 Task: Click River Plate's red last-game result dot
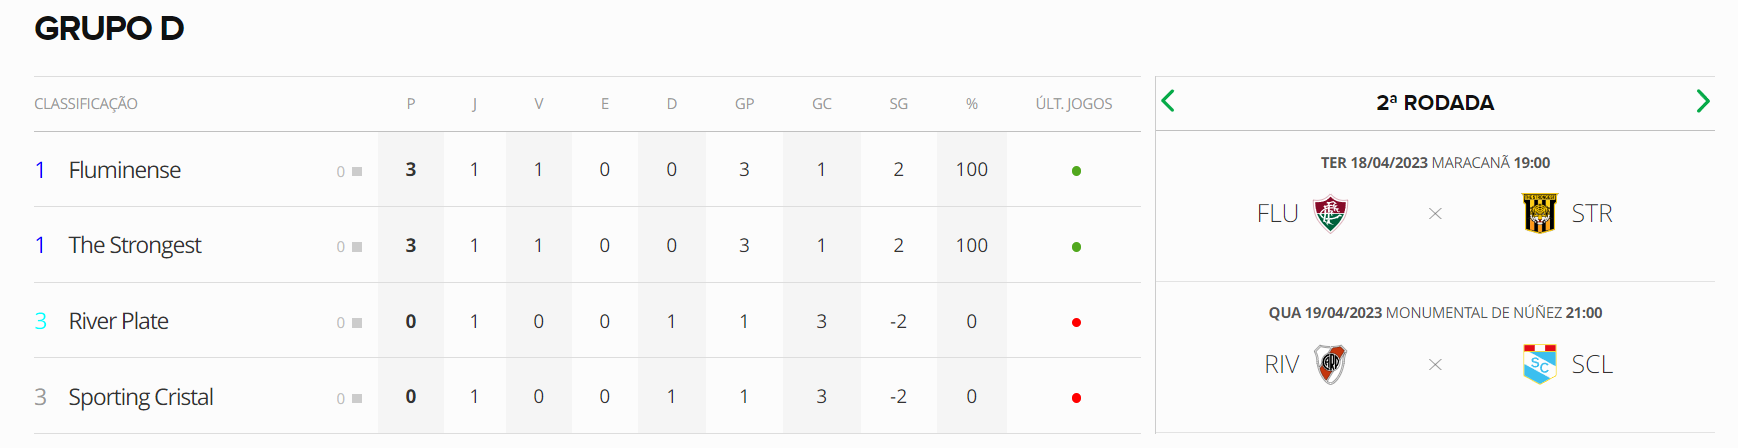point(1076,322)
